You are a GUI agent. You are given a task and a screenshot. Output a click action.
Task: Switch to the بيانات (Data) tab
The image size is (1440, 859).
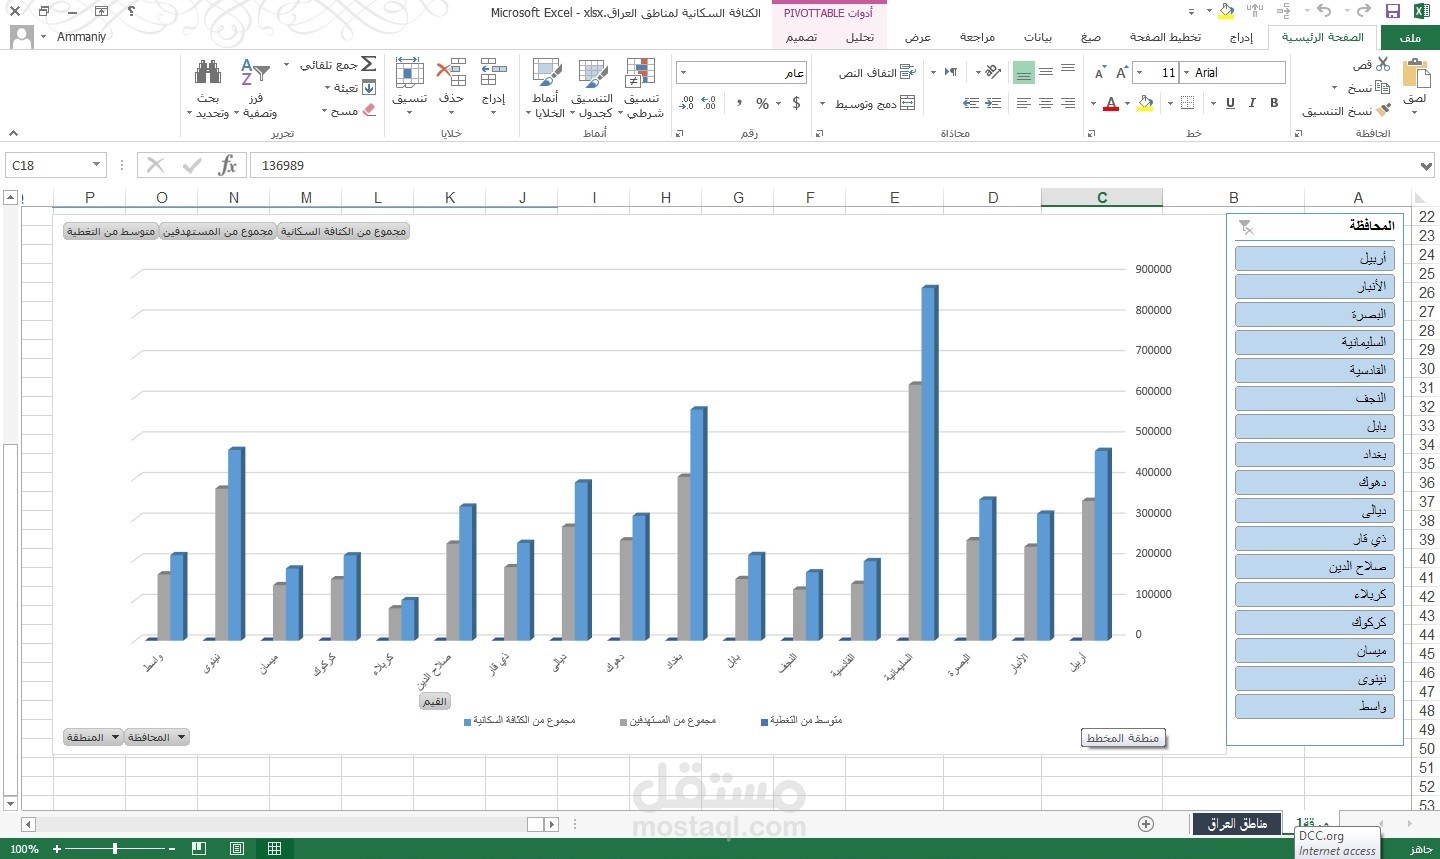1038,37
